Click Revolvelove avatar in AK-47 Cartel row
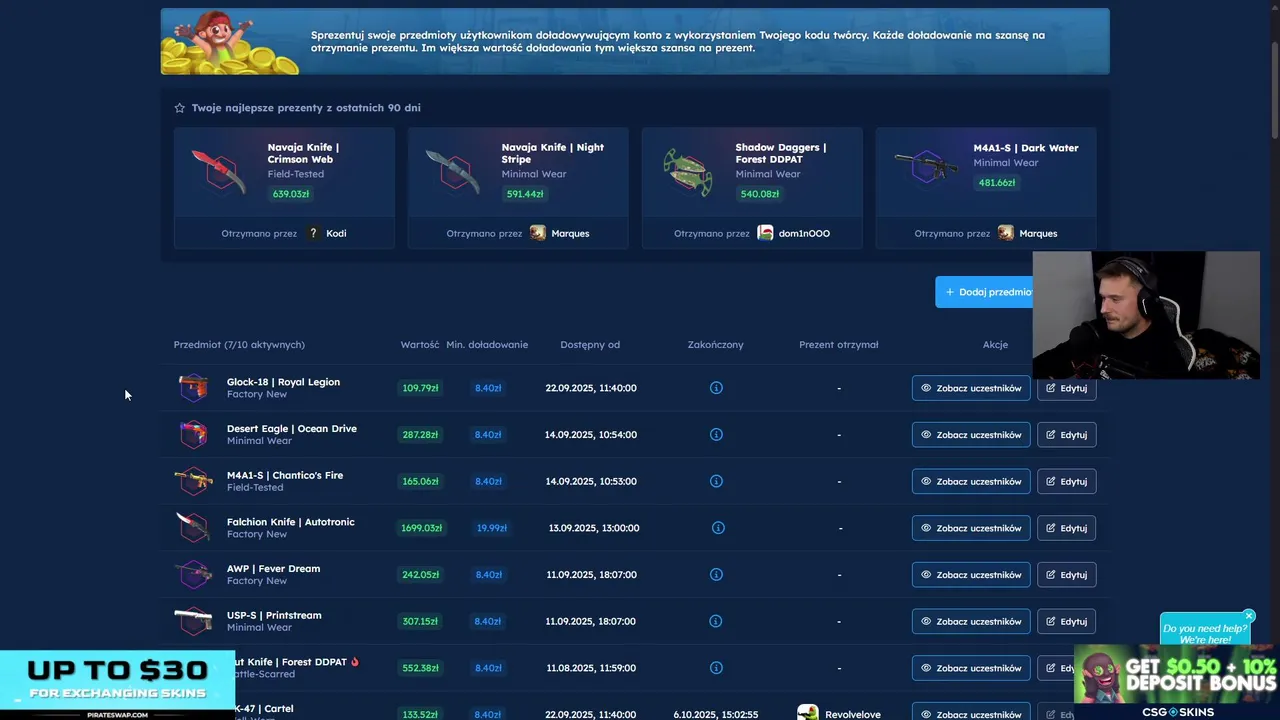The image size is (1280, 720). 808,714
